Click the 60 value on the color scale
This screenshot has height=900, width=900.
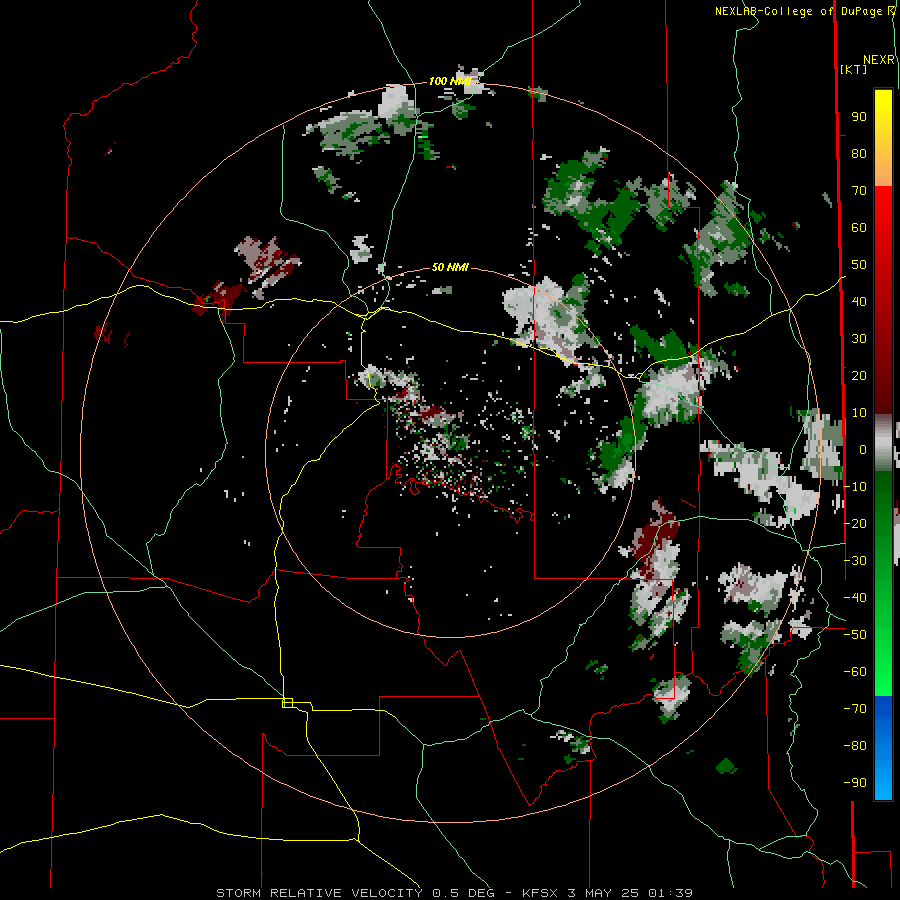pos(859,227)
